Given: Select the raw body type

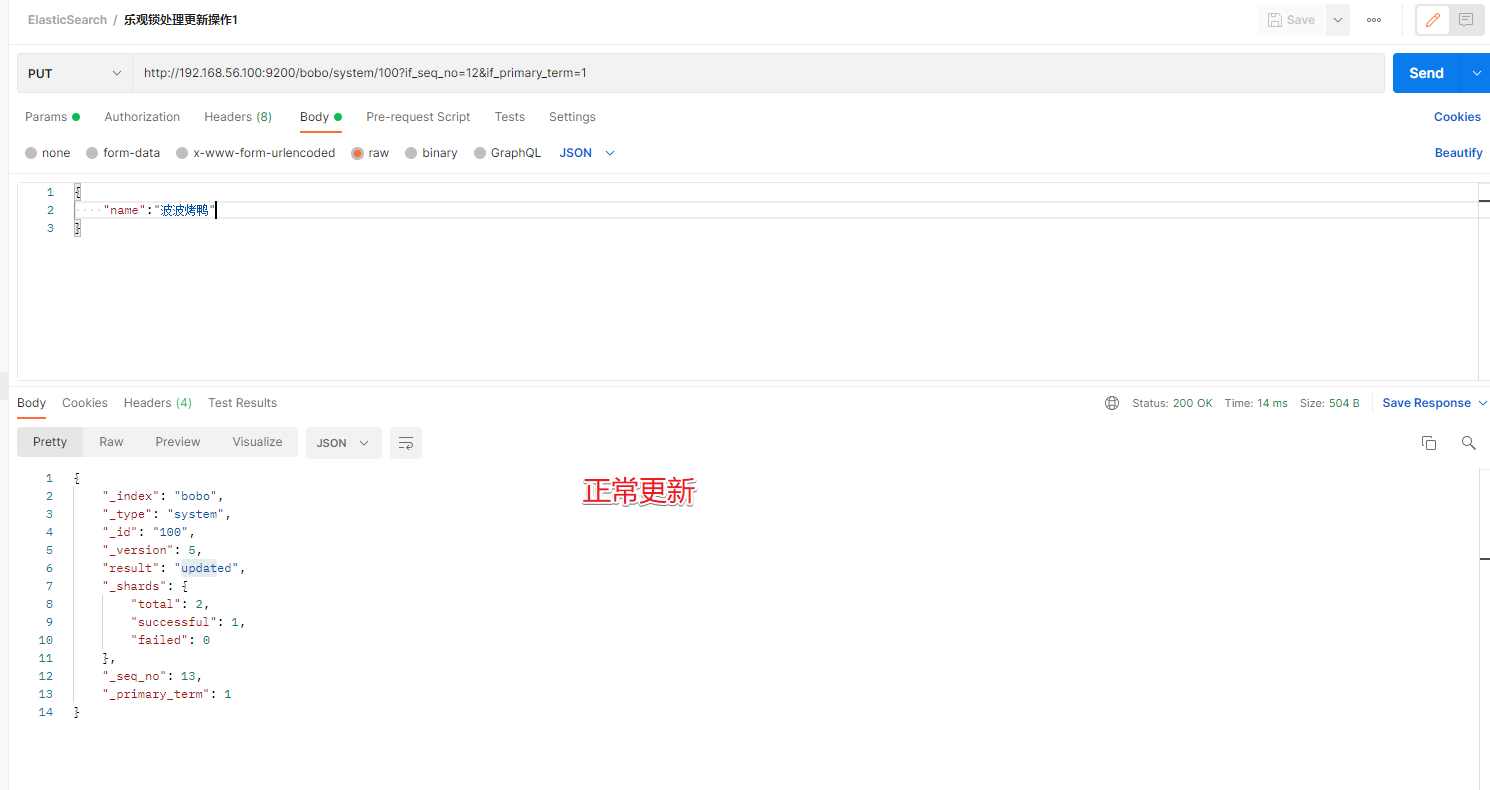Looking at the screenshot, I should pos(370,153).
